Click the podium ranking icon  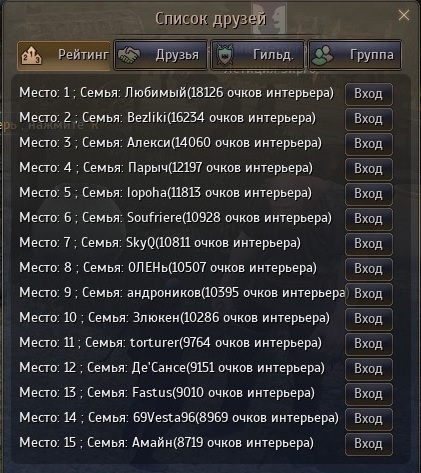click(x=32, y=55)
